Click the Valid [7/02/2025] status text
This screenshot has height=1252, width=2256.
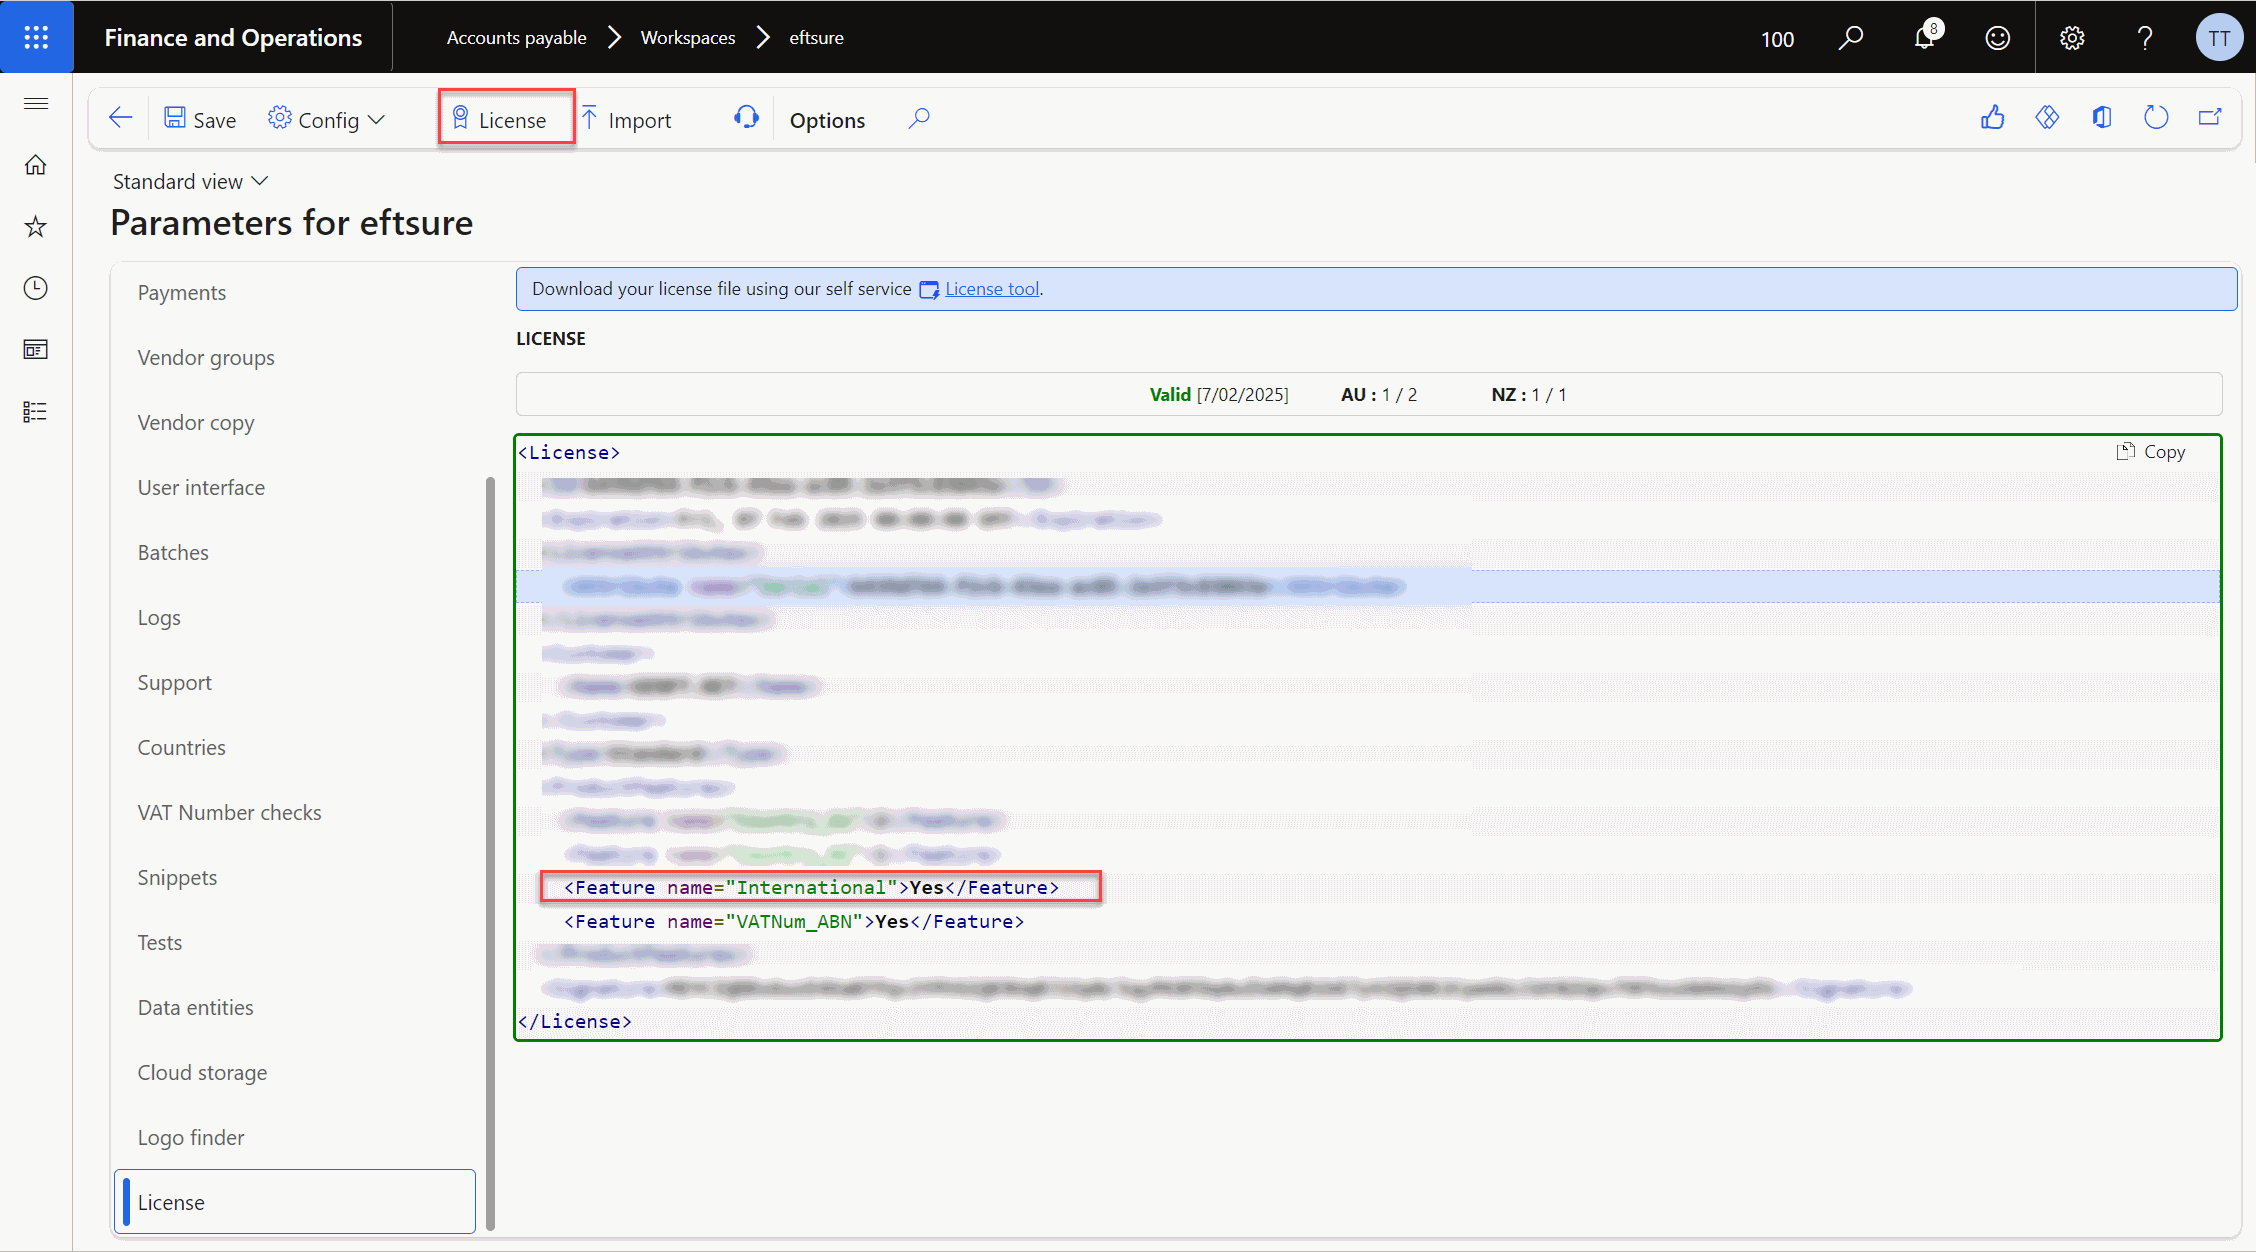[x=1219, y=395]
